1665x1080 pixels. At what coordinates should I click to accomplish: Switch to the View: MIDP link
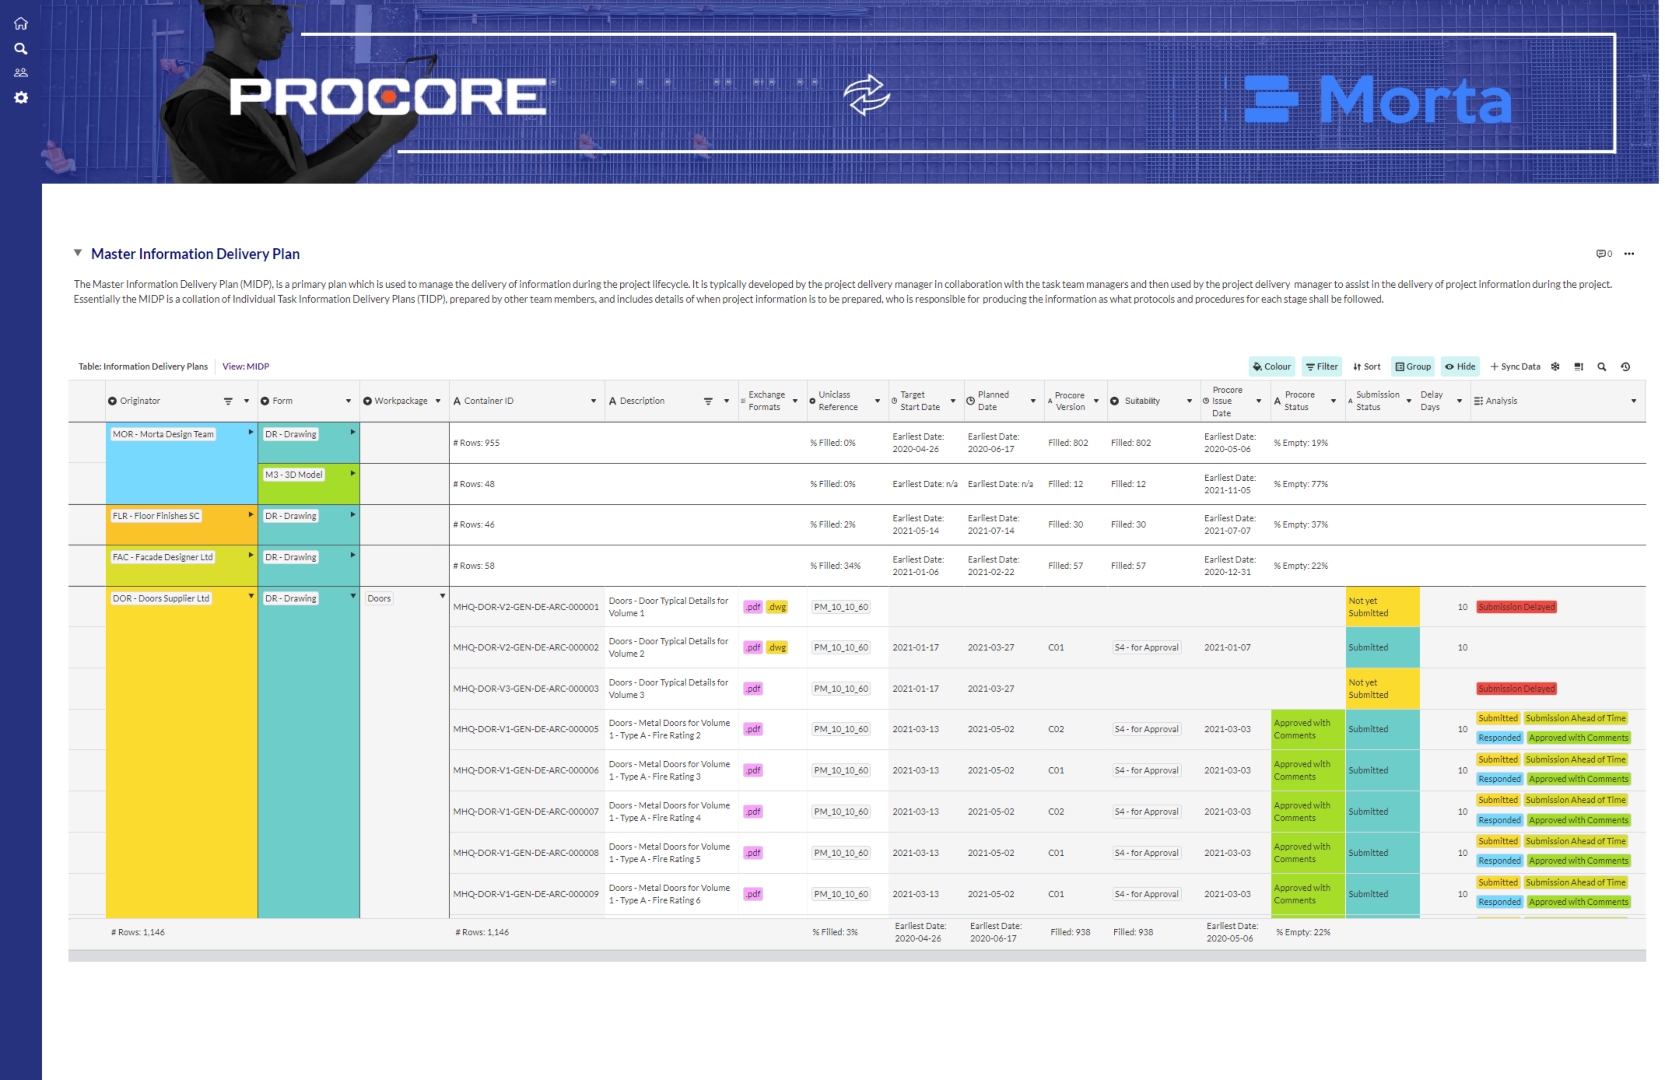pos(246,367)
